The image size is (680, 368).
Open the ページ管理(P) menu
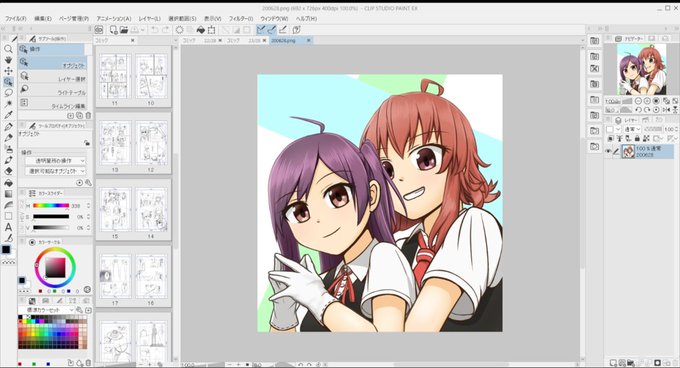tap(74, 19)
